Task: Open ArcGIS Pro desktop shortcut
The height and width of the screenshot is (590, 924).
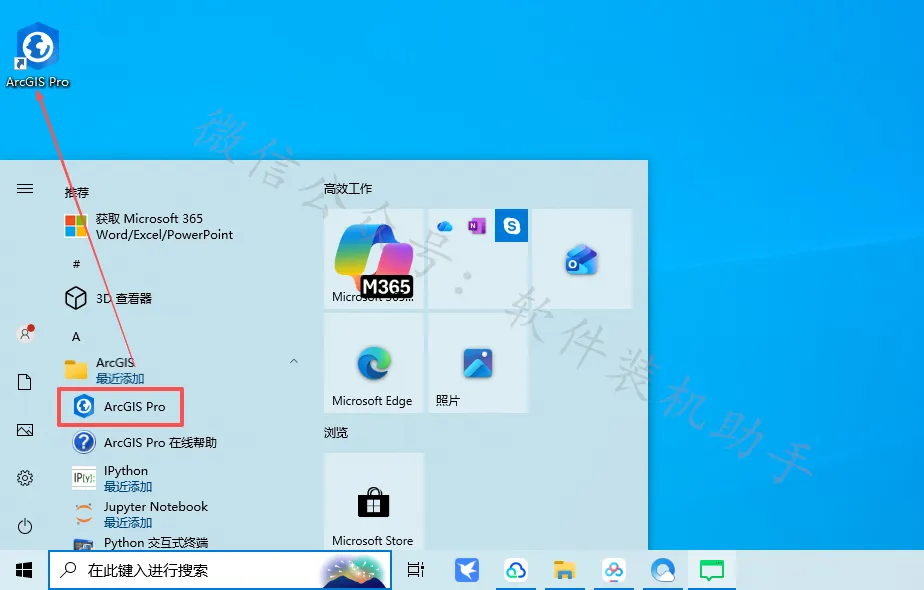Action: [38, 55]
